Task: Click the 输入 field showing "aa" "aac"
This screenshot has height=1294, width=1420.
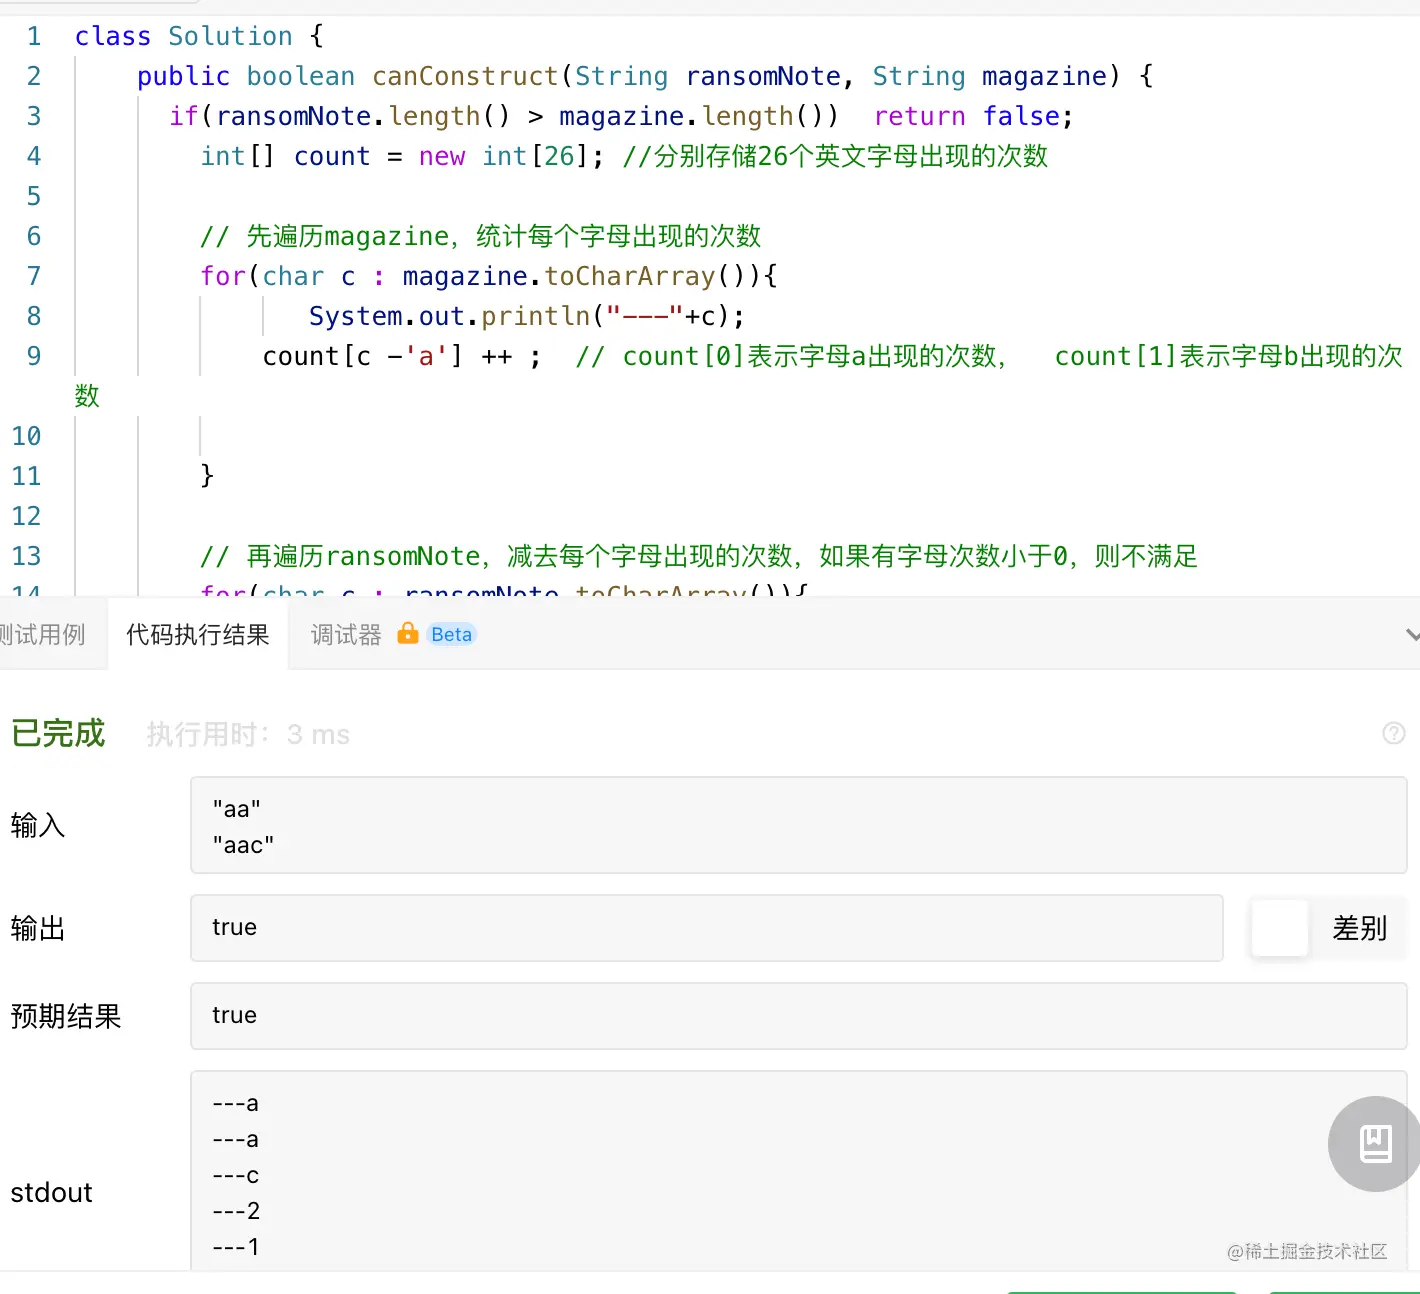Action: pyautogui.click(x=799, y=826)
